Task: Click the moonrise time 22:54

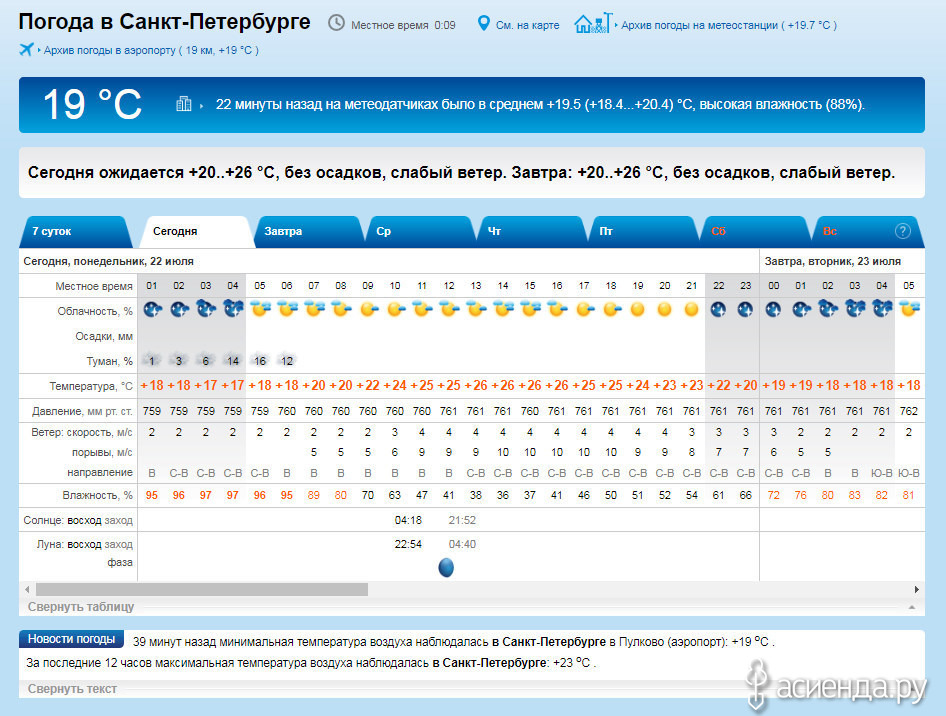Action: coord(408,544)
